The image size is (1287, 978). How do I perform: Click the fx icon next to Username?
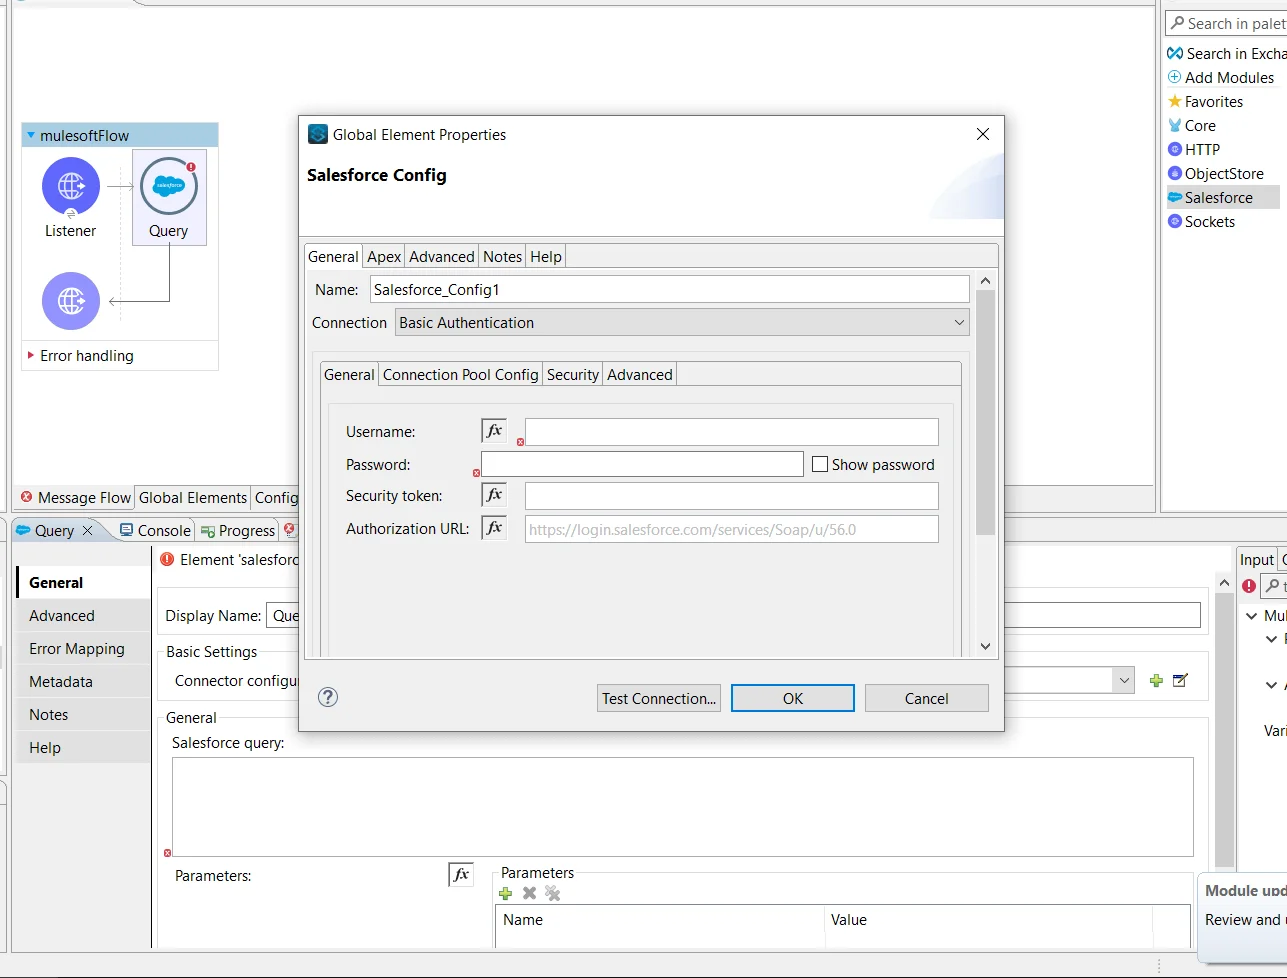click(493, 431)
